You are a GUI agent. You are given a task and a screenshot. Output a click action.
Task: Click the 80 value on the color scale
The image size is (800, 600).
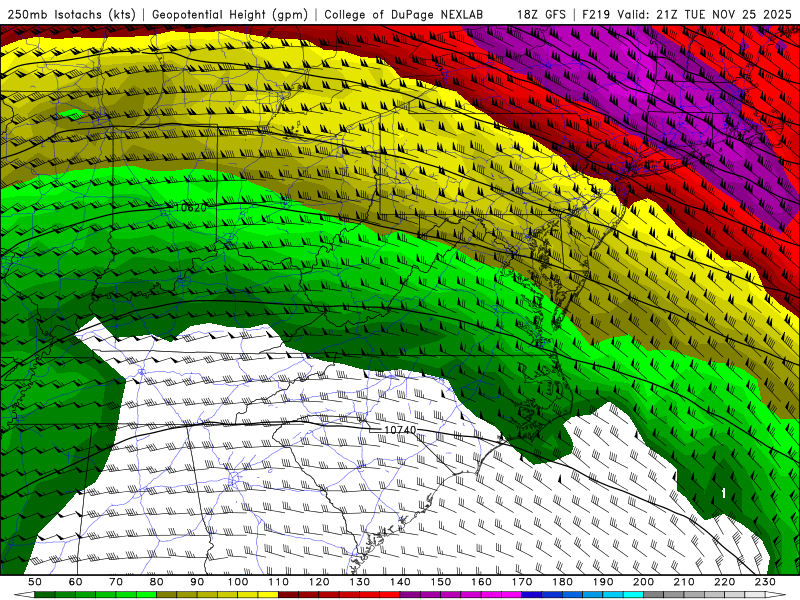pyautogui.click(x=157, y=582)
